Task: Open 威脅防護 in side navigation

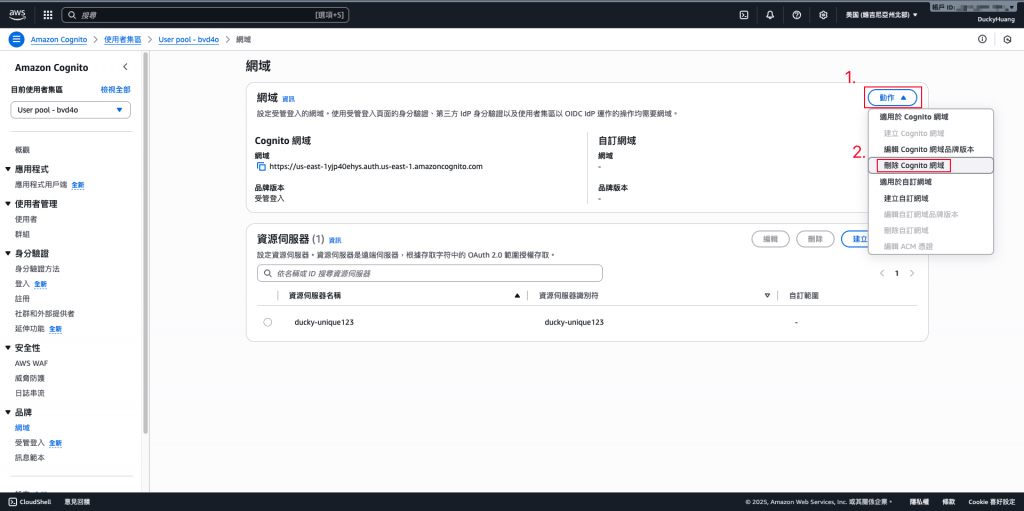Action: click(x=30, y=378)
